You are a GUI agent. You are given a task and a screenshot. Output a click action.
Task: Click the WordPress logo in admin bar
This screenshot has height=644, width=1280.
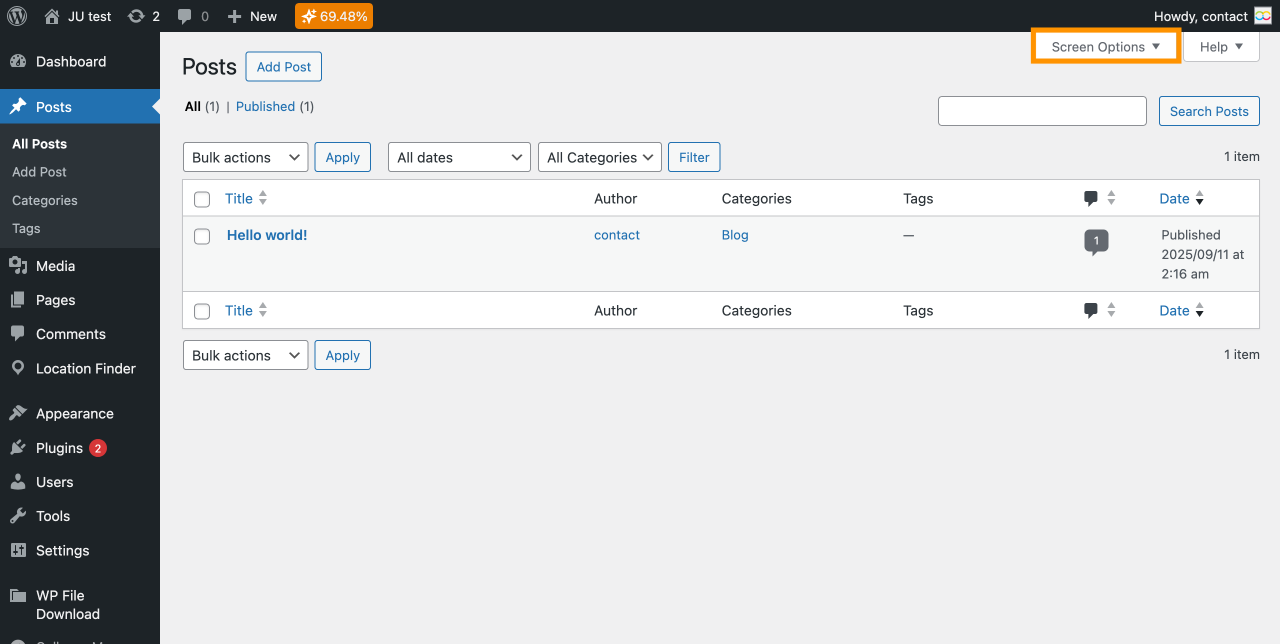click(x=17, y=16)
